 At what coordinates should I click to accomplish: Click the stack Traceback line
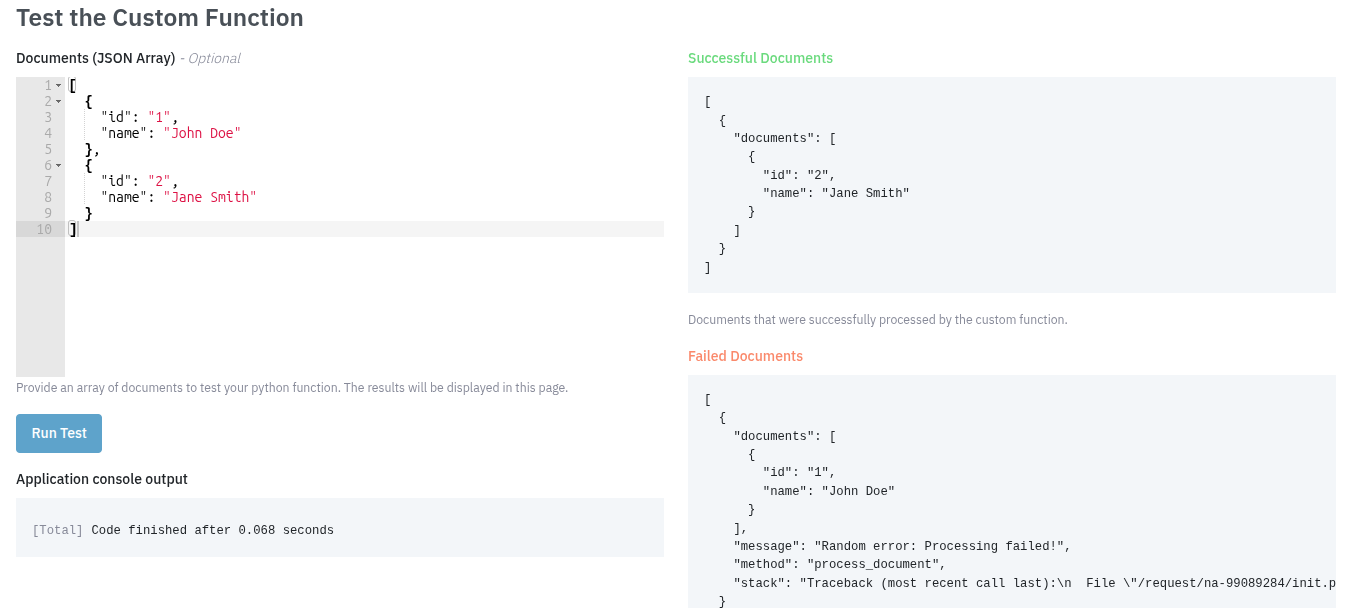(1034, 583)
